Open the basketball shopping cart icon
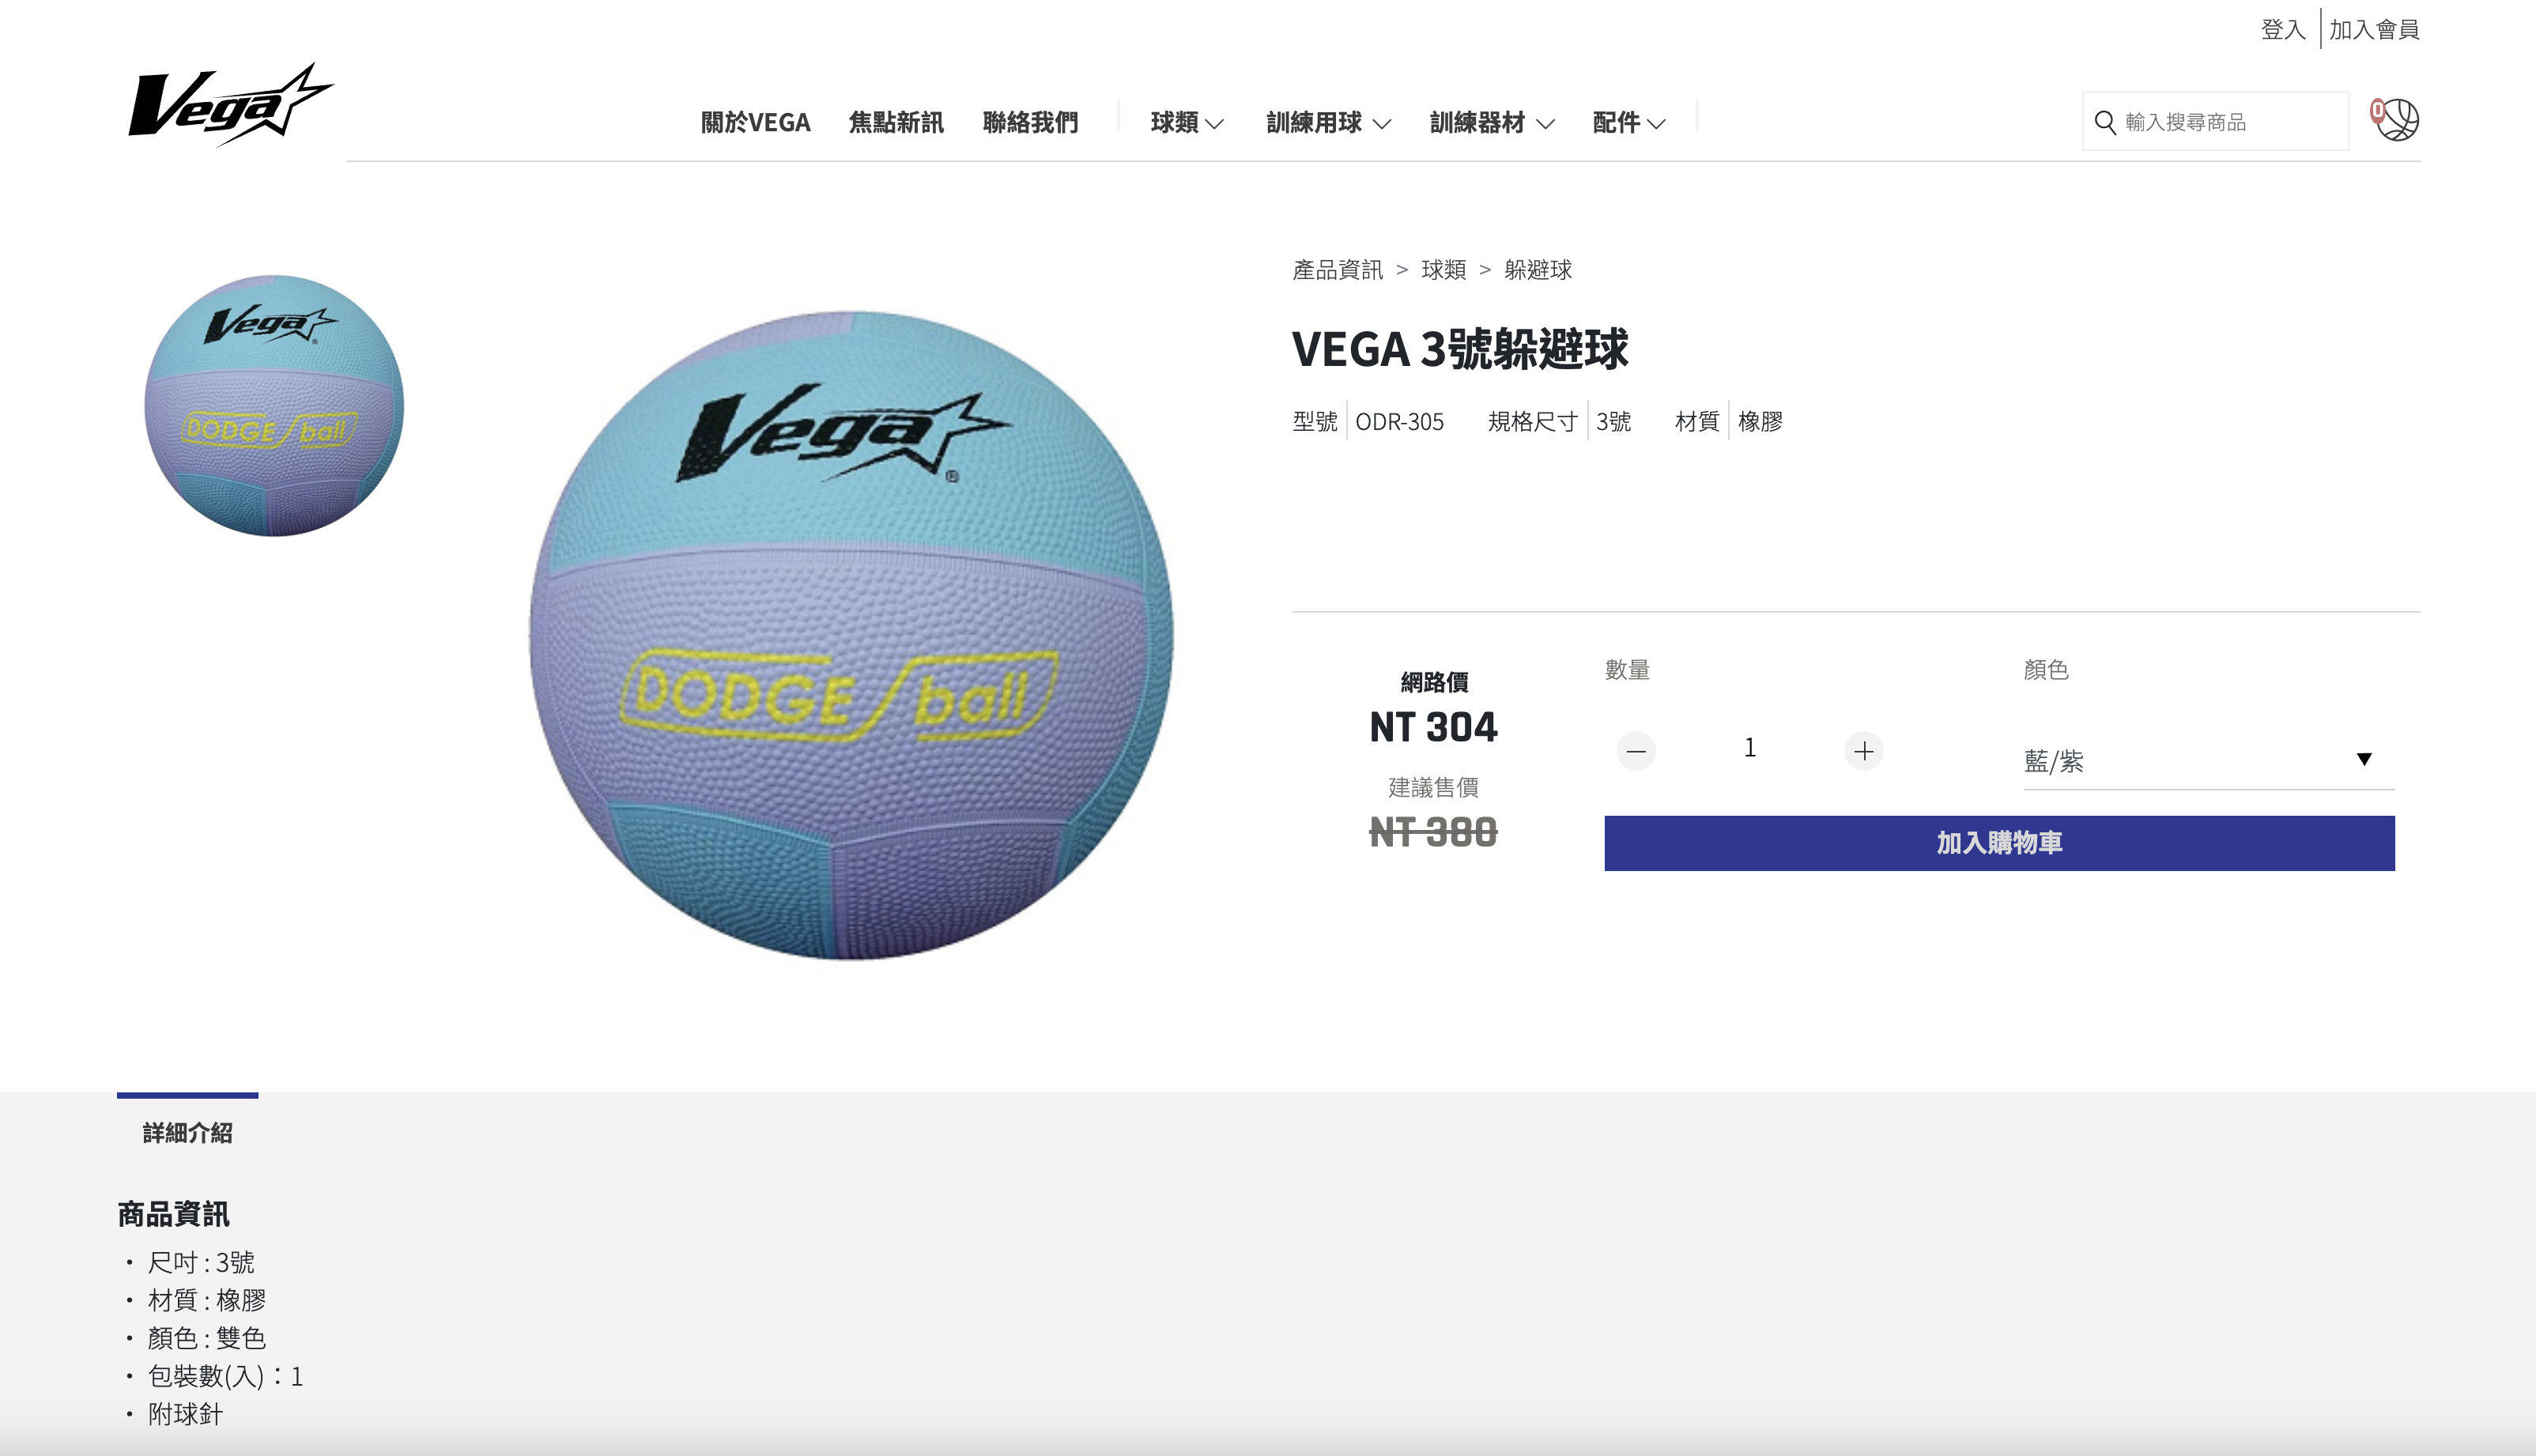The width and height of the screenshot is (2536, 1456). [x=2395, y=120]
